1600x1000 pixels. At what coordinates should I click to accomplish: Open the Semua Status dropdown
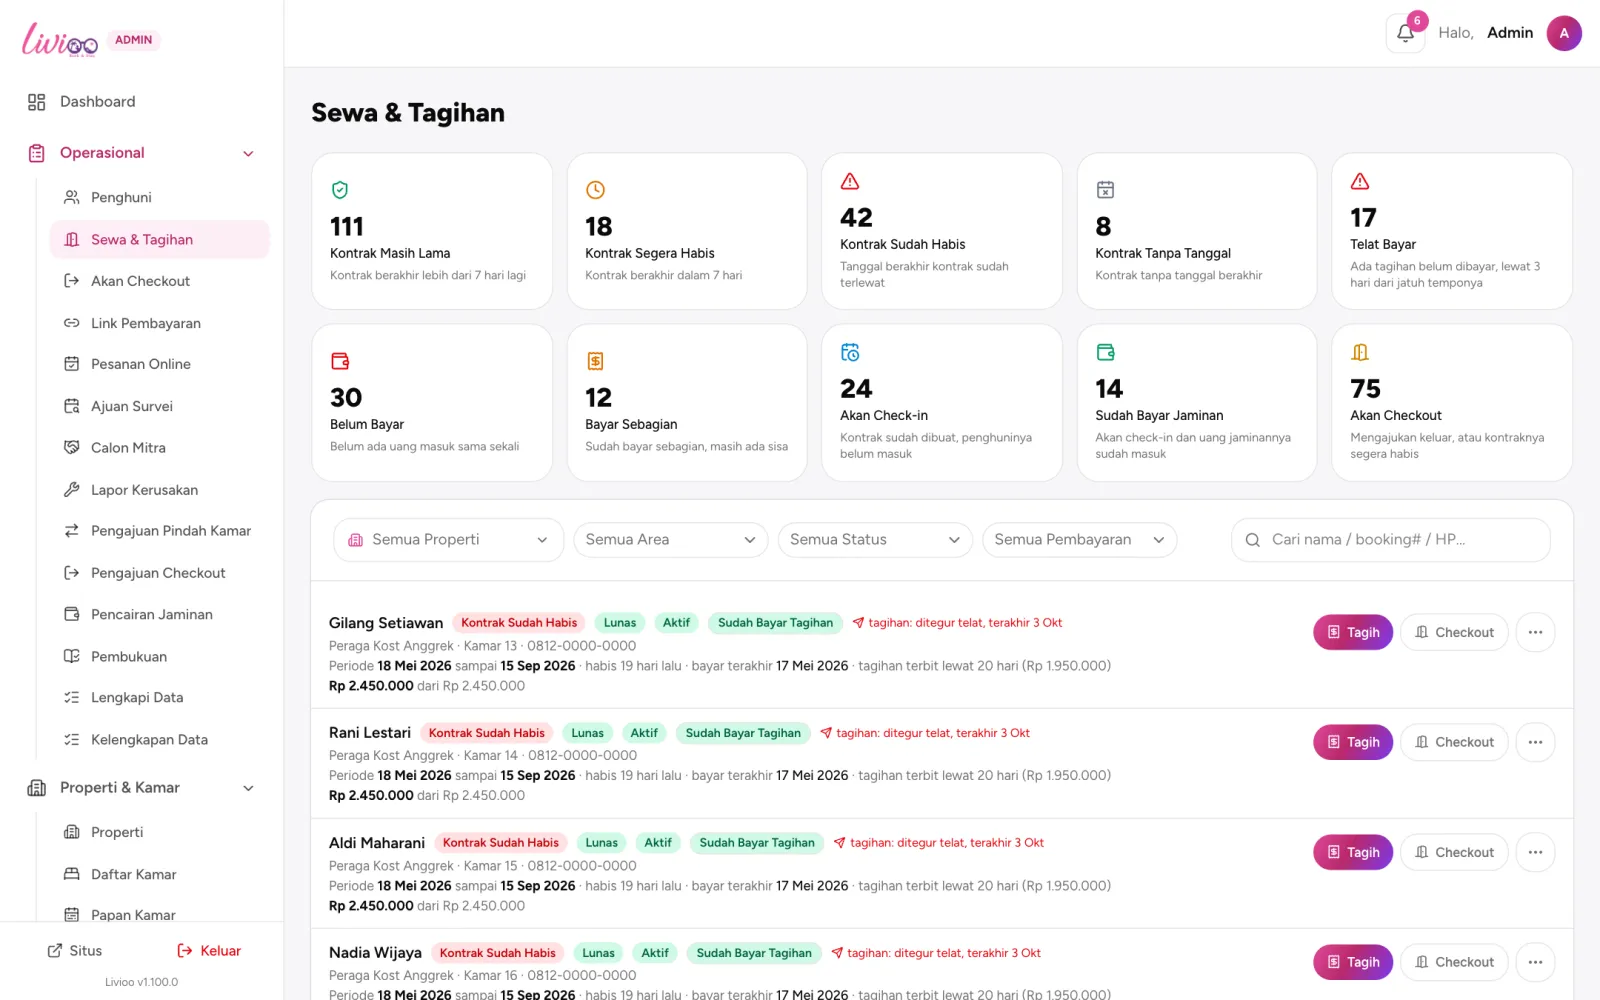875,540
